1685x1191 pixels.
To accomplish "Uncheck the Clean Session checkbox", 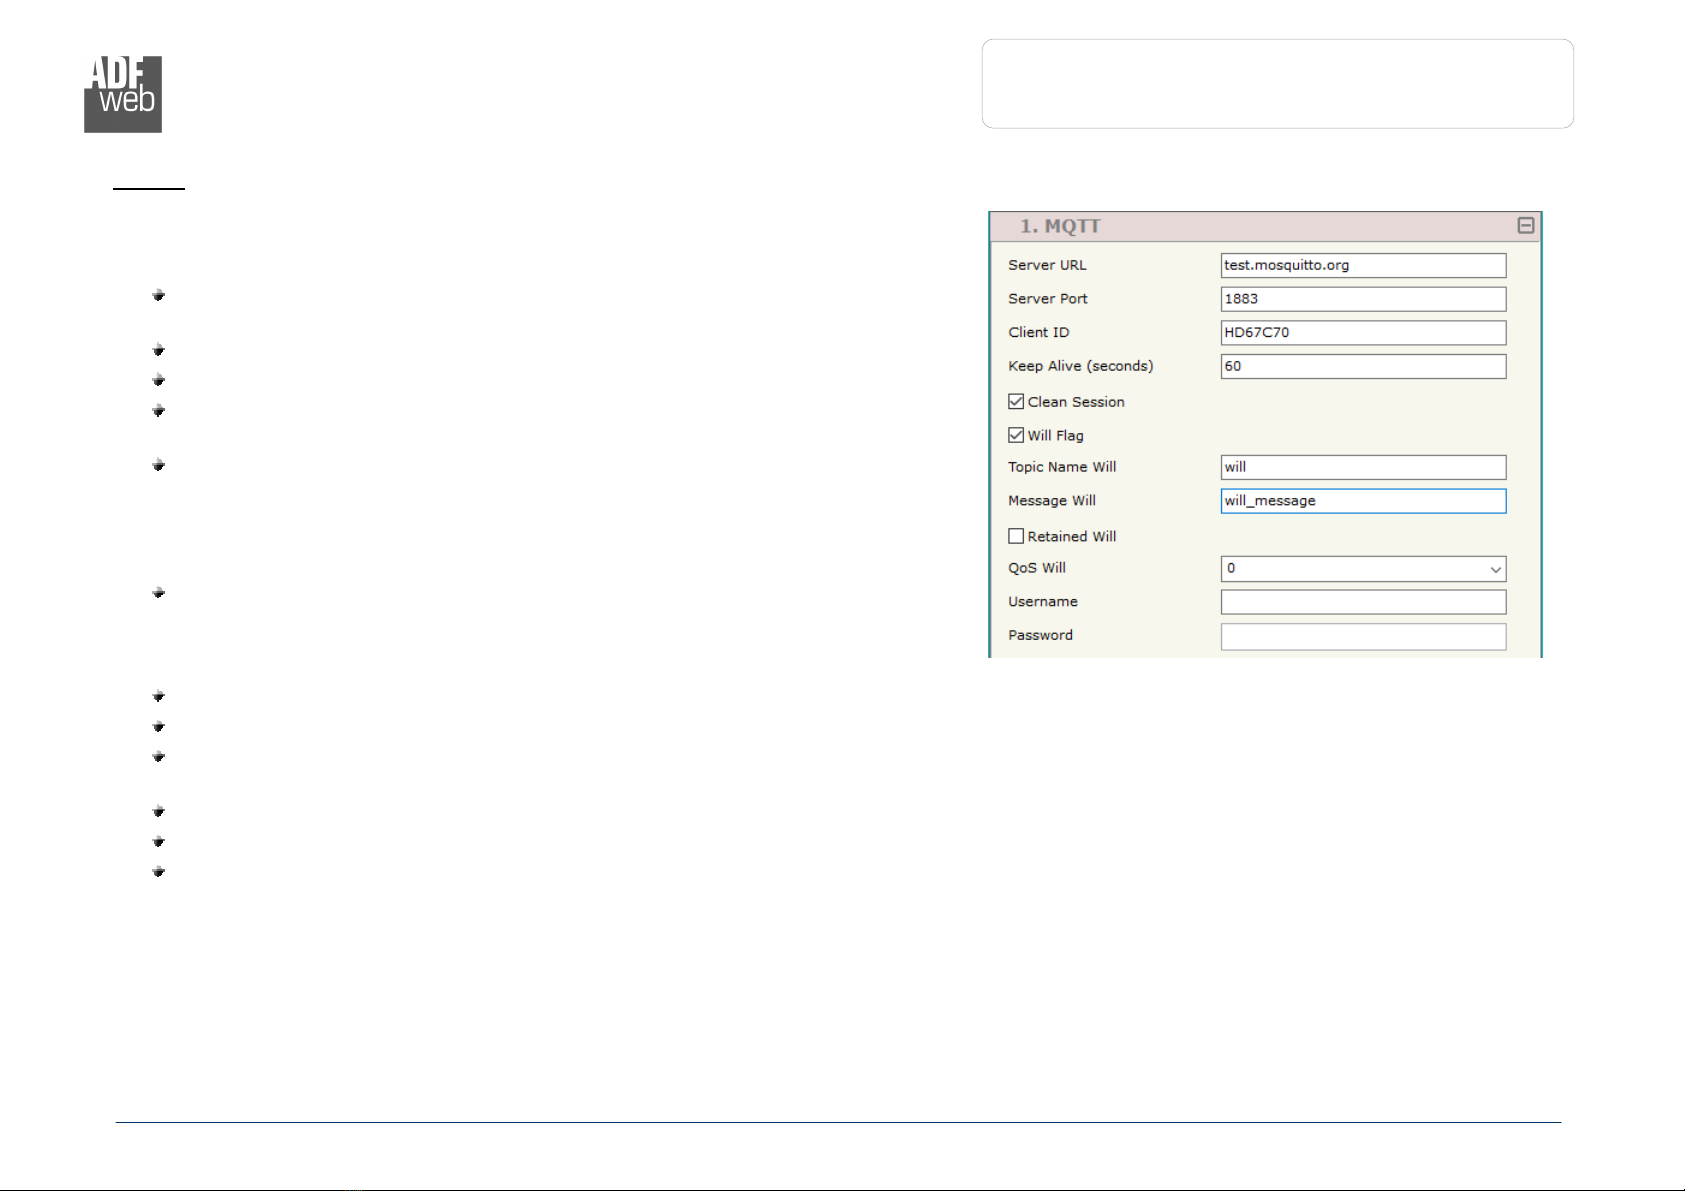I will pos(1016,402).
